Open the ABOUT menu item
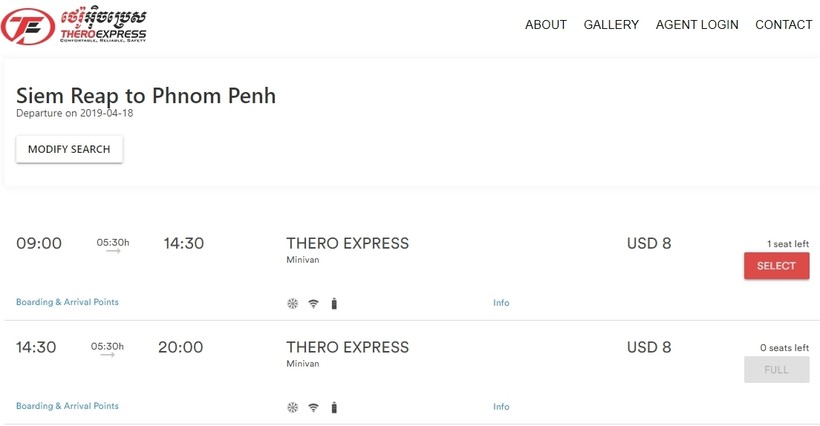Screen dimensions: 820x426 546,25
